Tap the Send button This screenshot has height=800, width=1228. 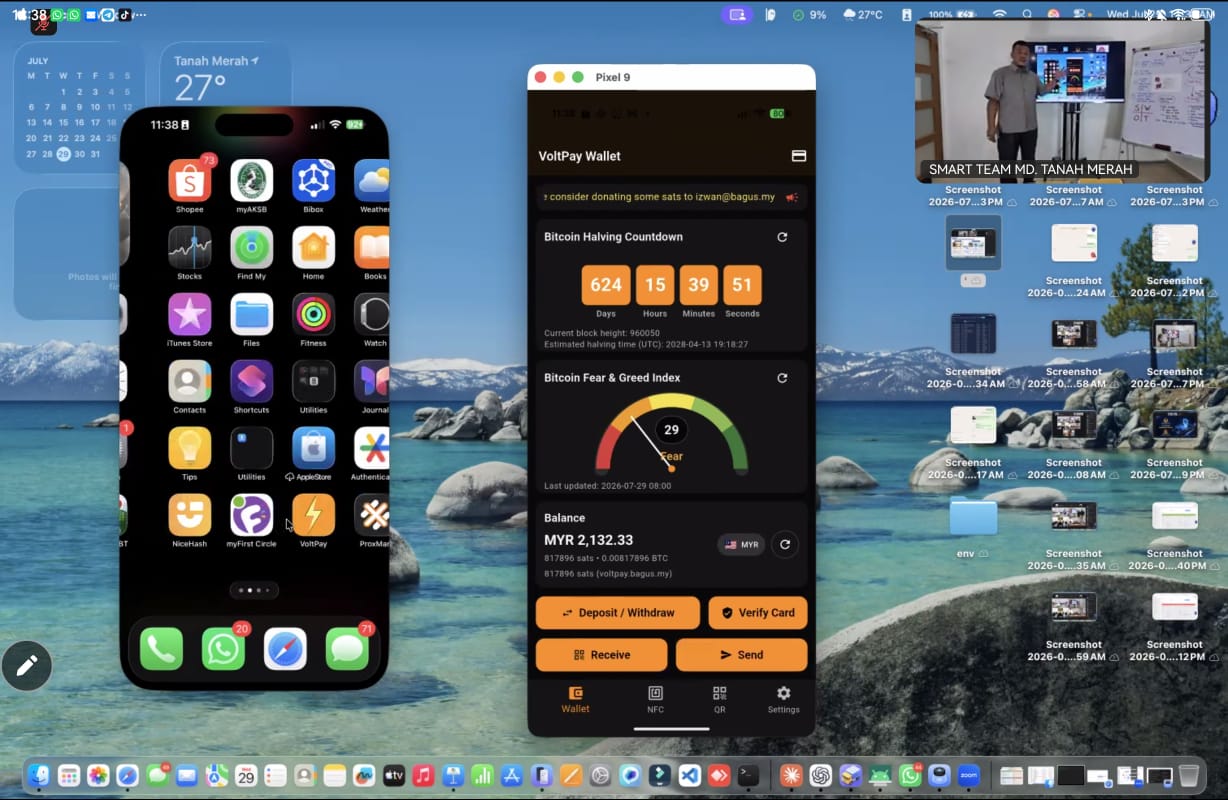point(741,655)
